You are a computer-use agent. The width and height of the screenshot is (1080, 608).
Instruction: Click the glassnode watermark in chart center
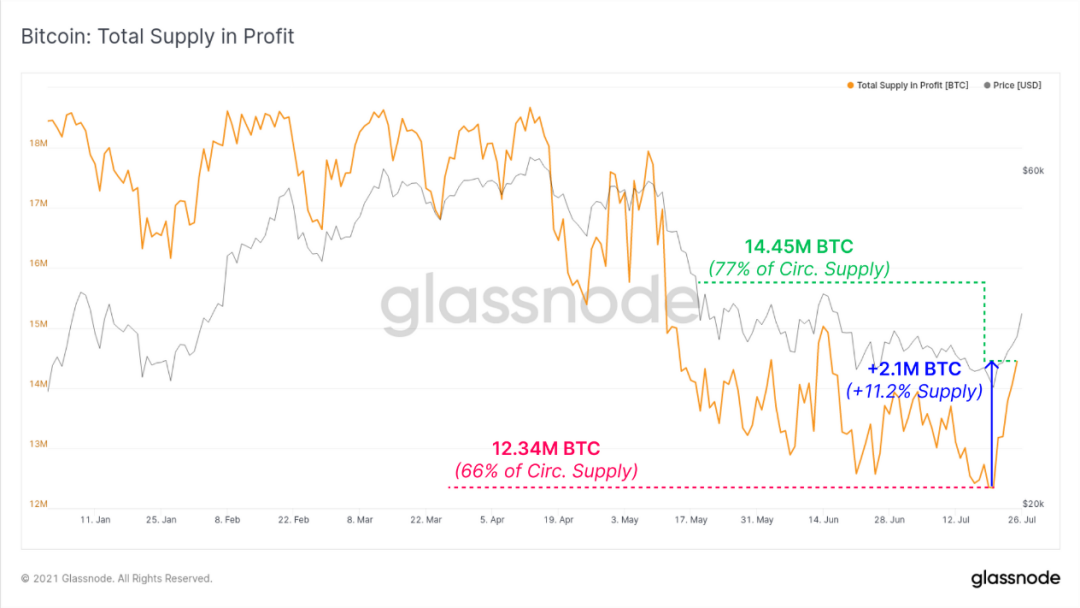pyautogui.click(x=540, y=302)
